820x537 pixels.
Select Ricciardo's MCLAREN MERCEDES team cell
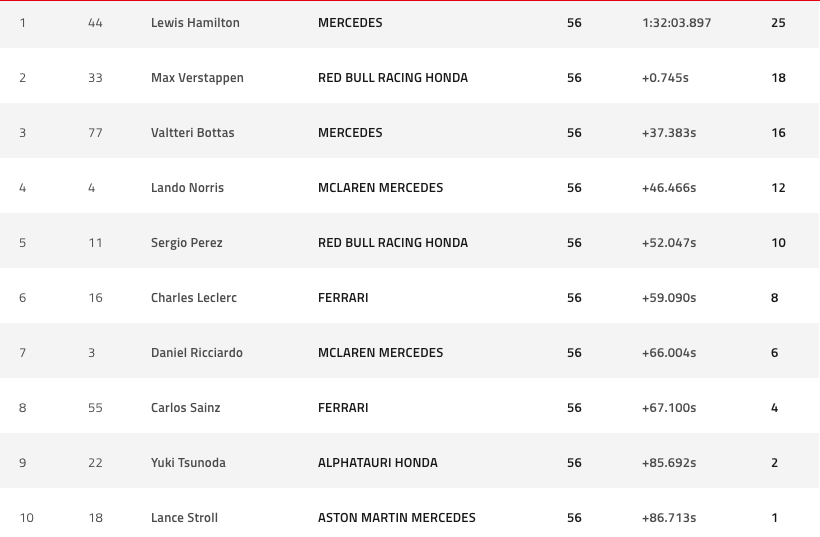click(x=381, y=352)
